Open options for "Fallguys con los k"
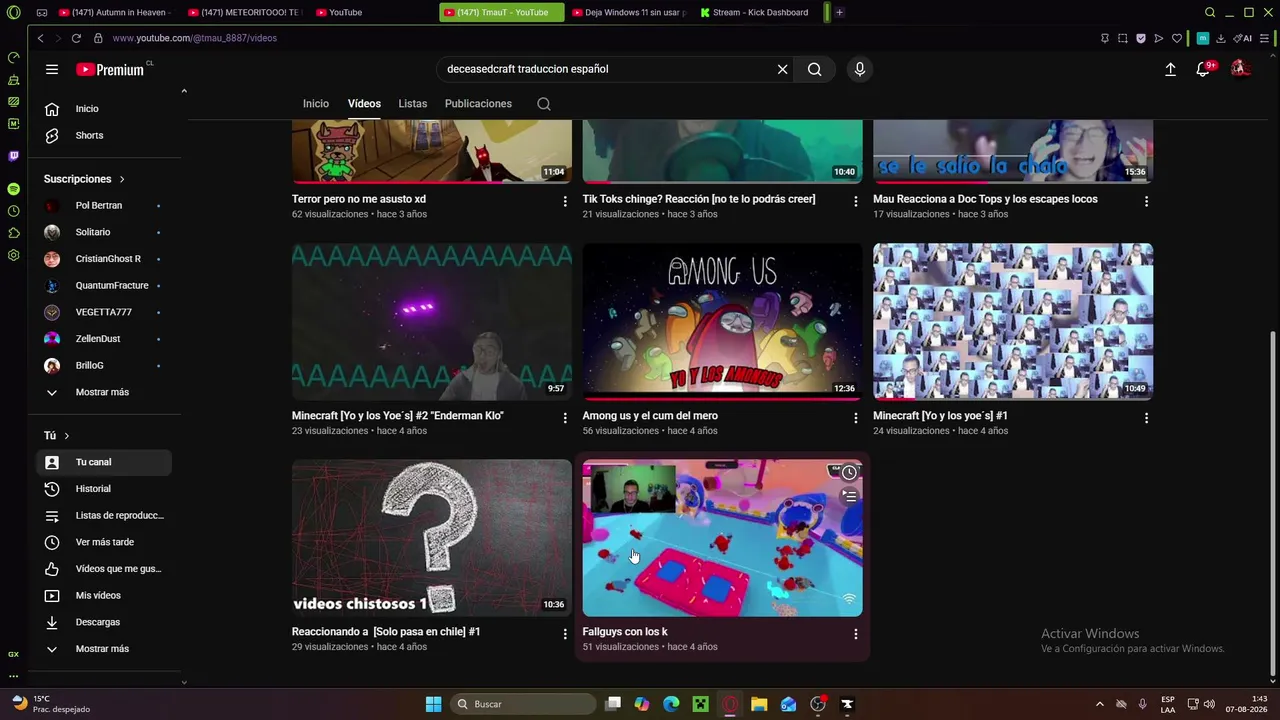This screenshot has width=1280, height=720. pos(855,634)
